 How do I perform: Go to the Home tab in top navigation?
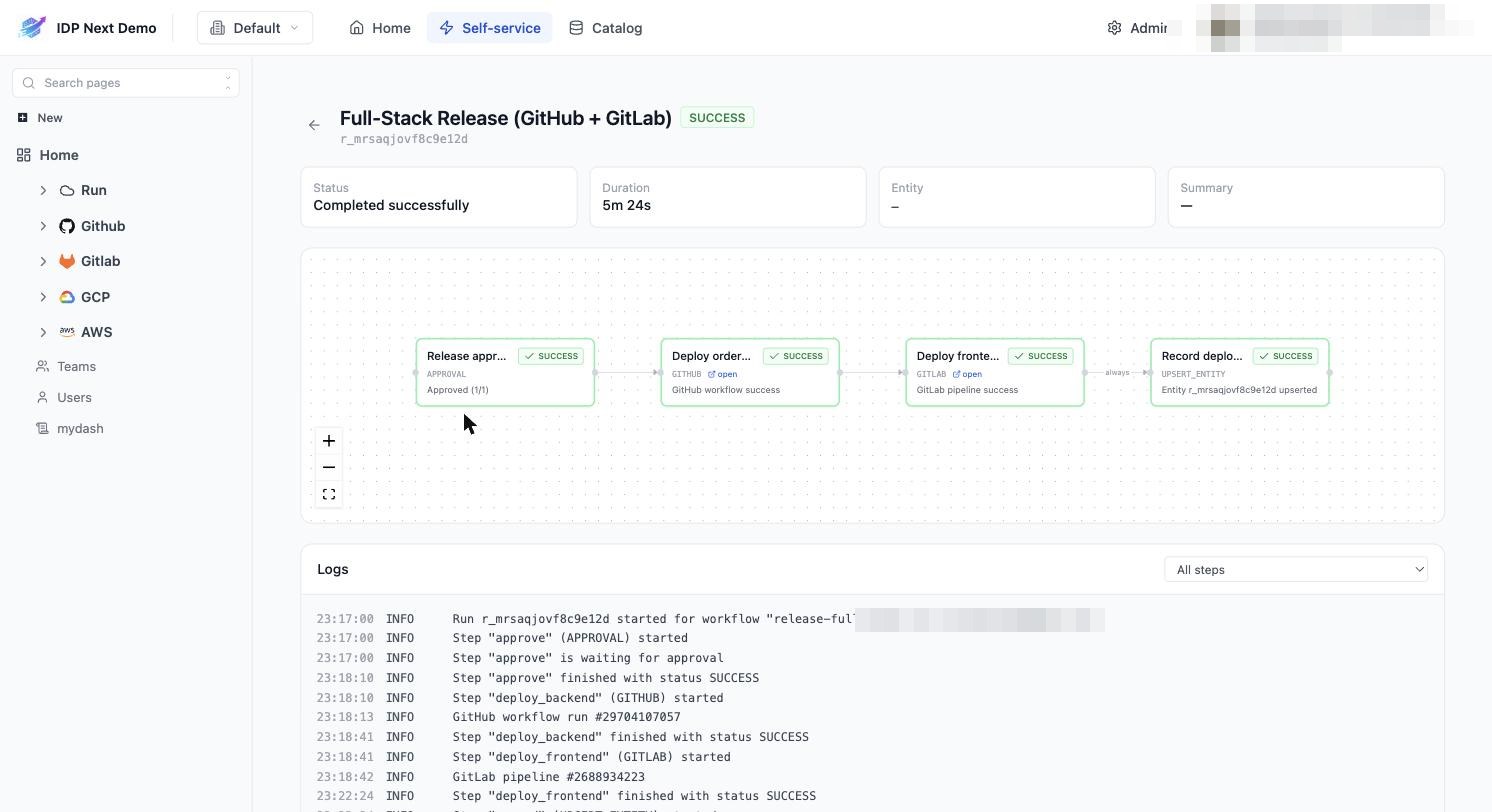(380, 28)
